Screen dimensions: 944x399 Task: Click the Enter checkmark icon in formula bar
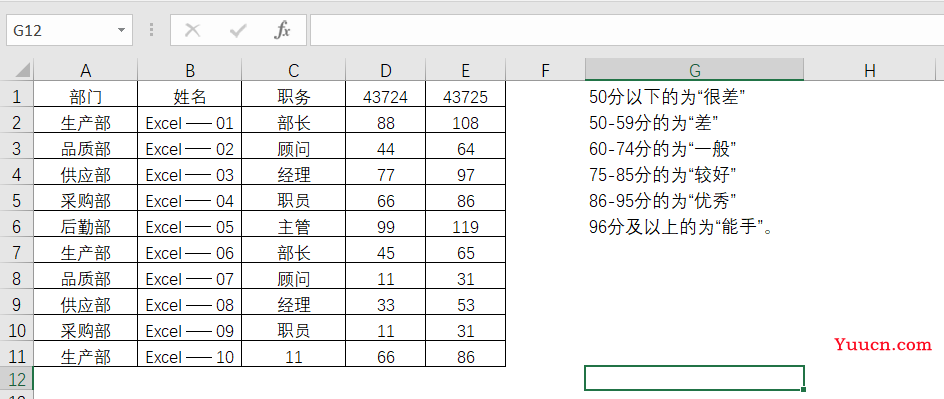coord(238,30)
